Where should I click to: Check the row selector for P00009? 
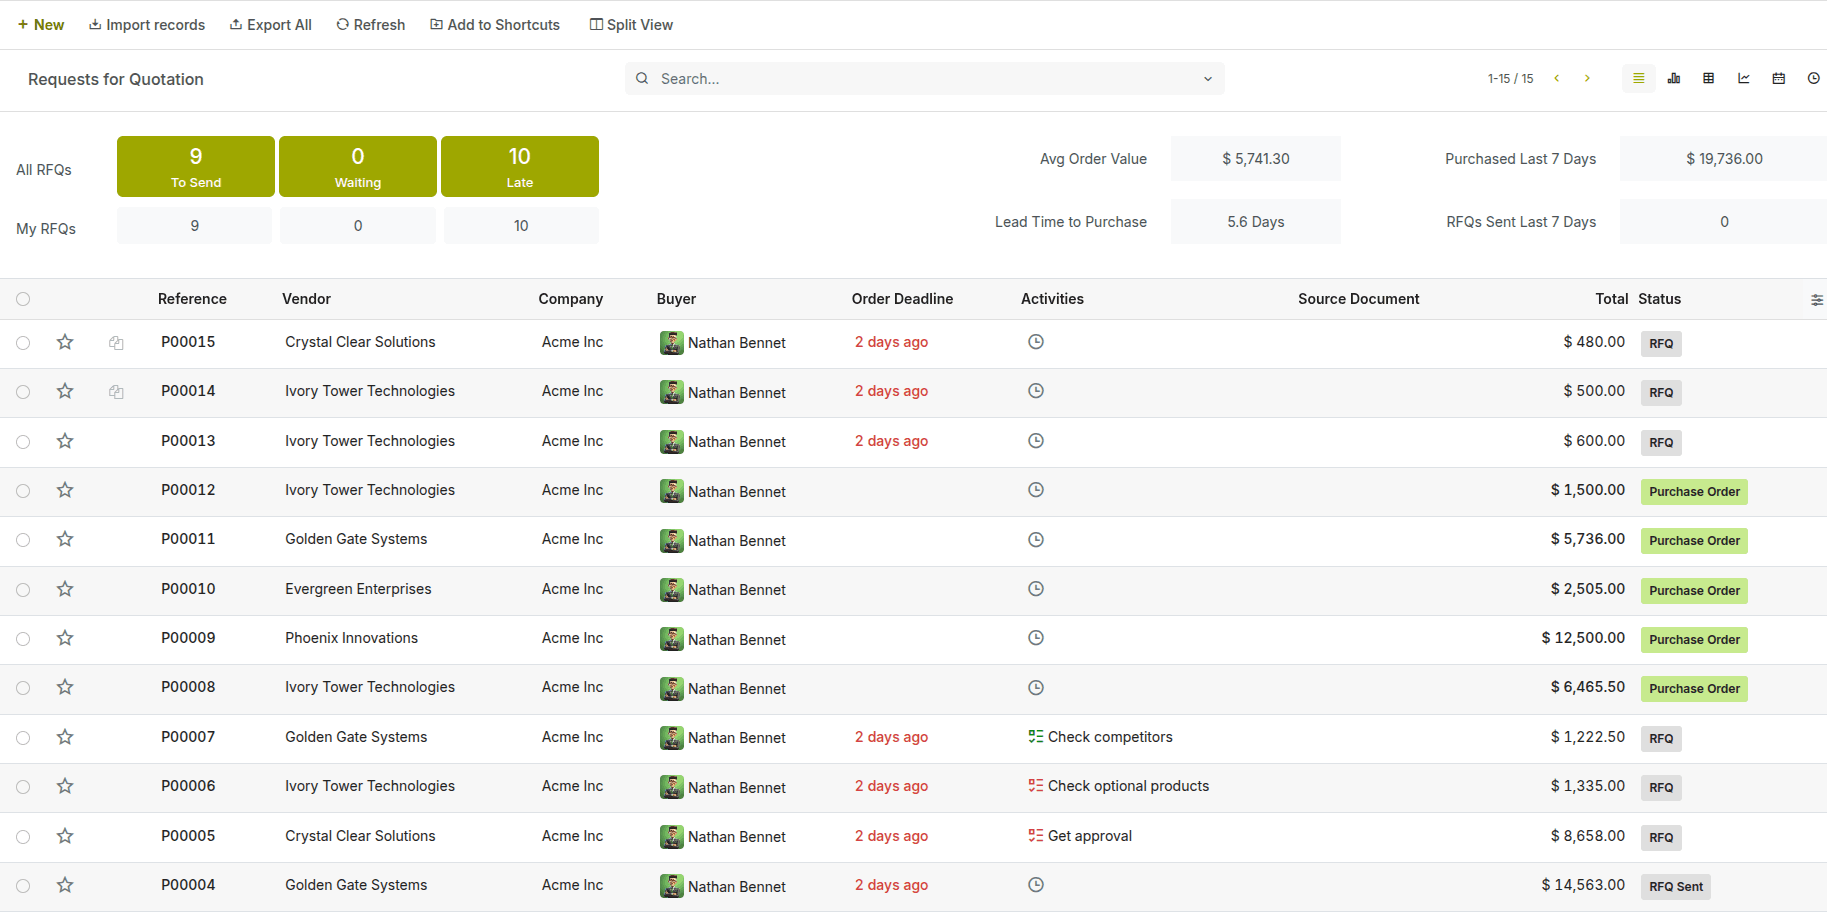coord(23,639)
